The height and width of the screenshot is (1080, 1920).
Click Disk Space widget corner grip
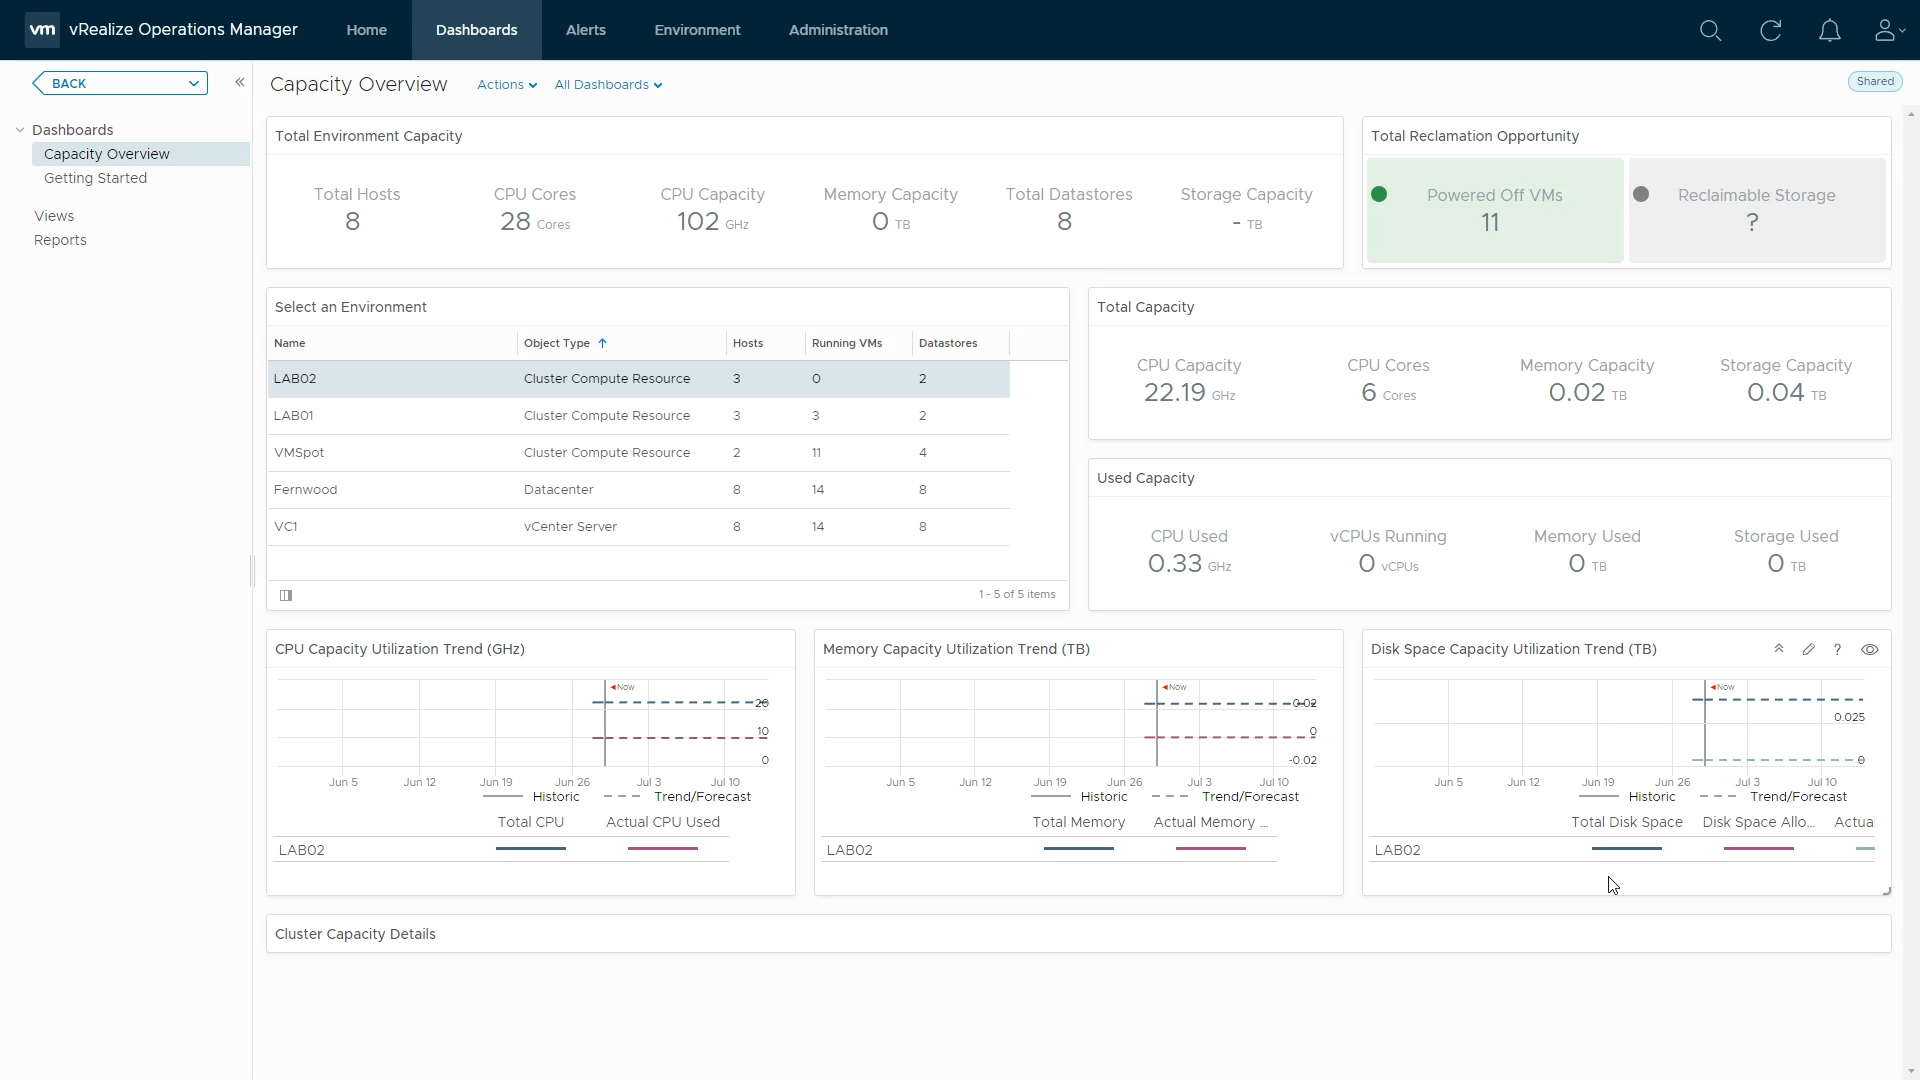[x=1886, y=890]
